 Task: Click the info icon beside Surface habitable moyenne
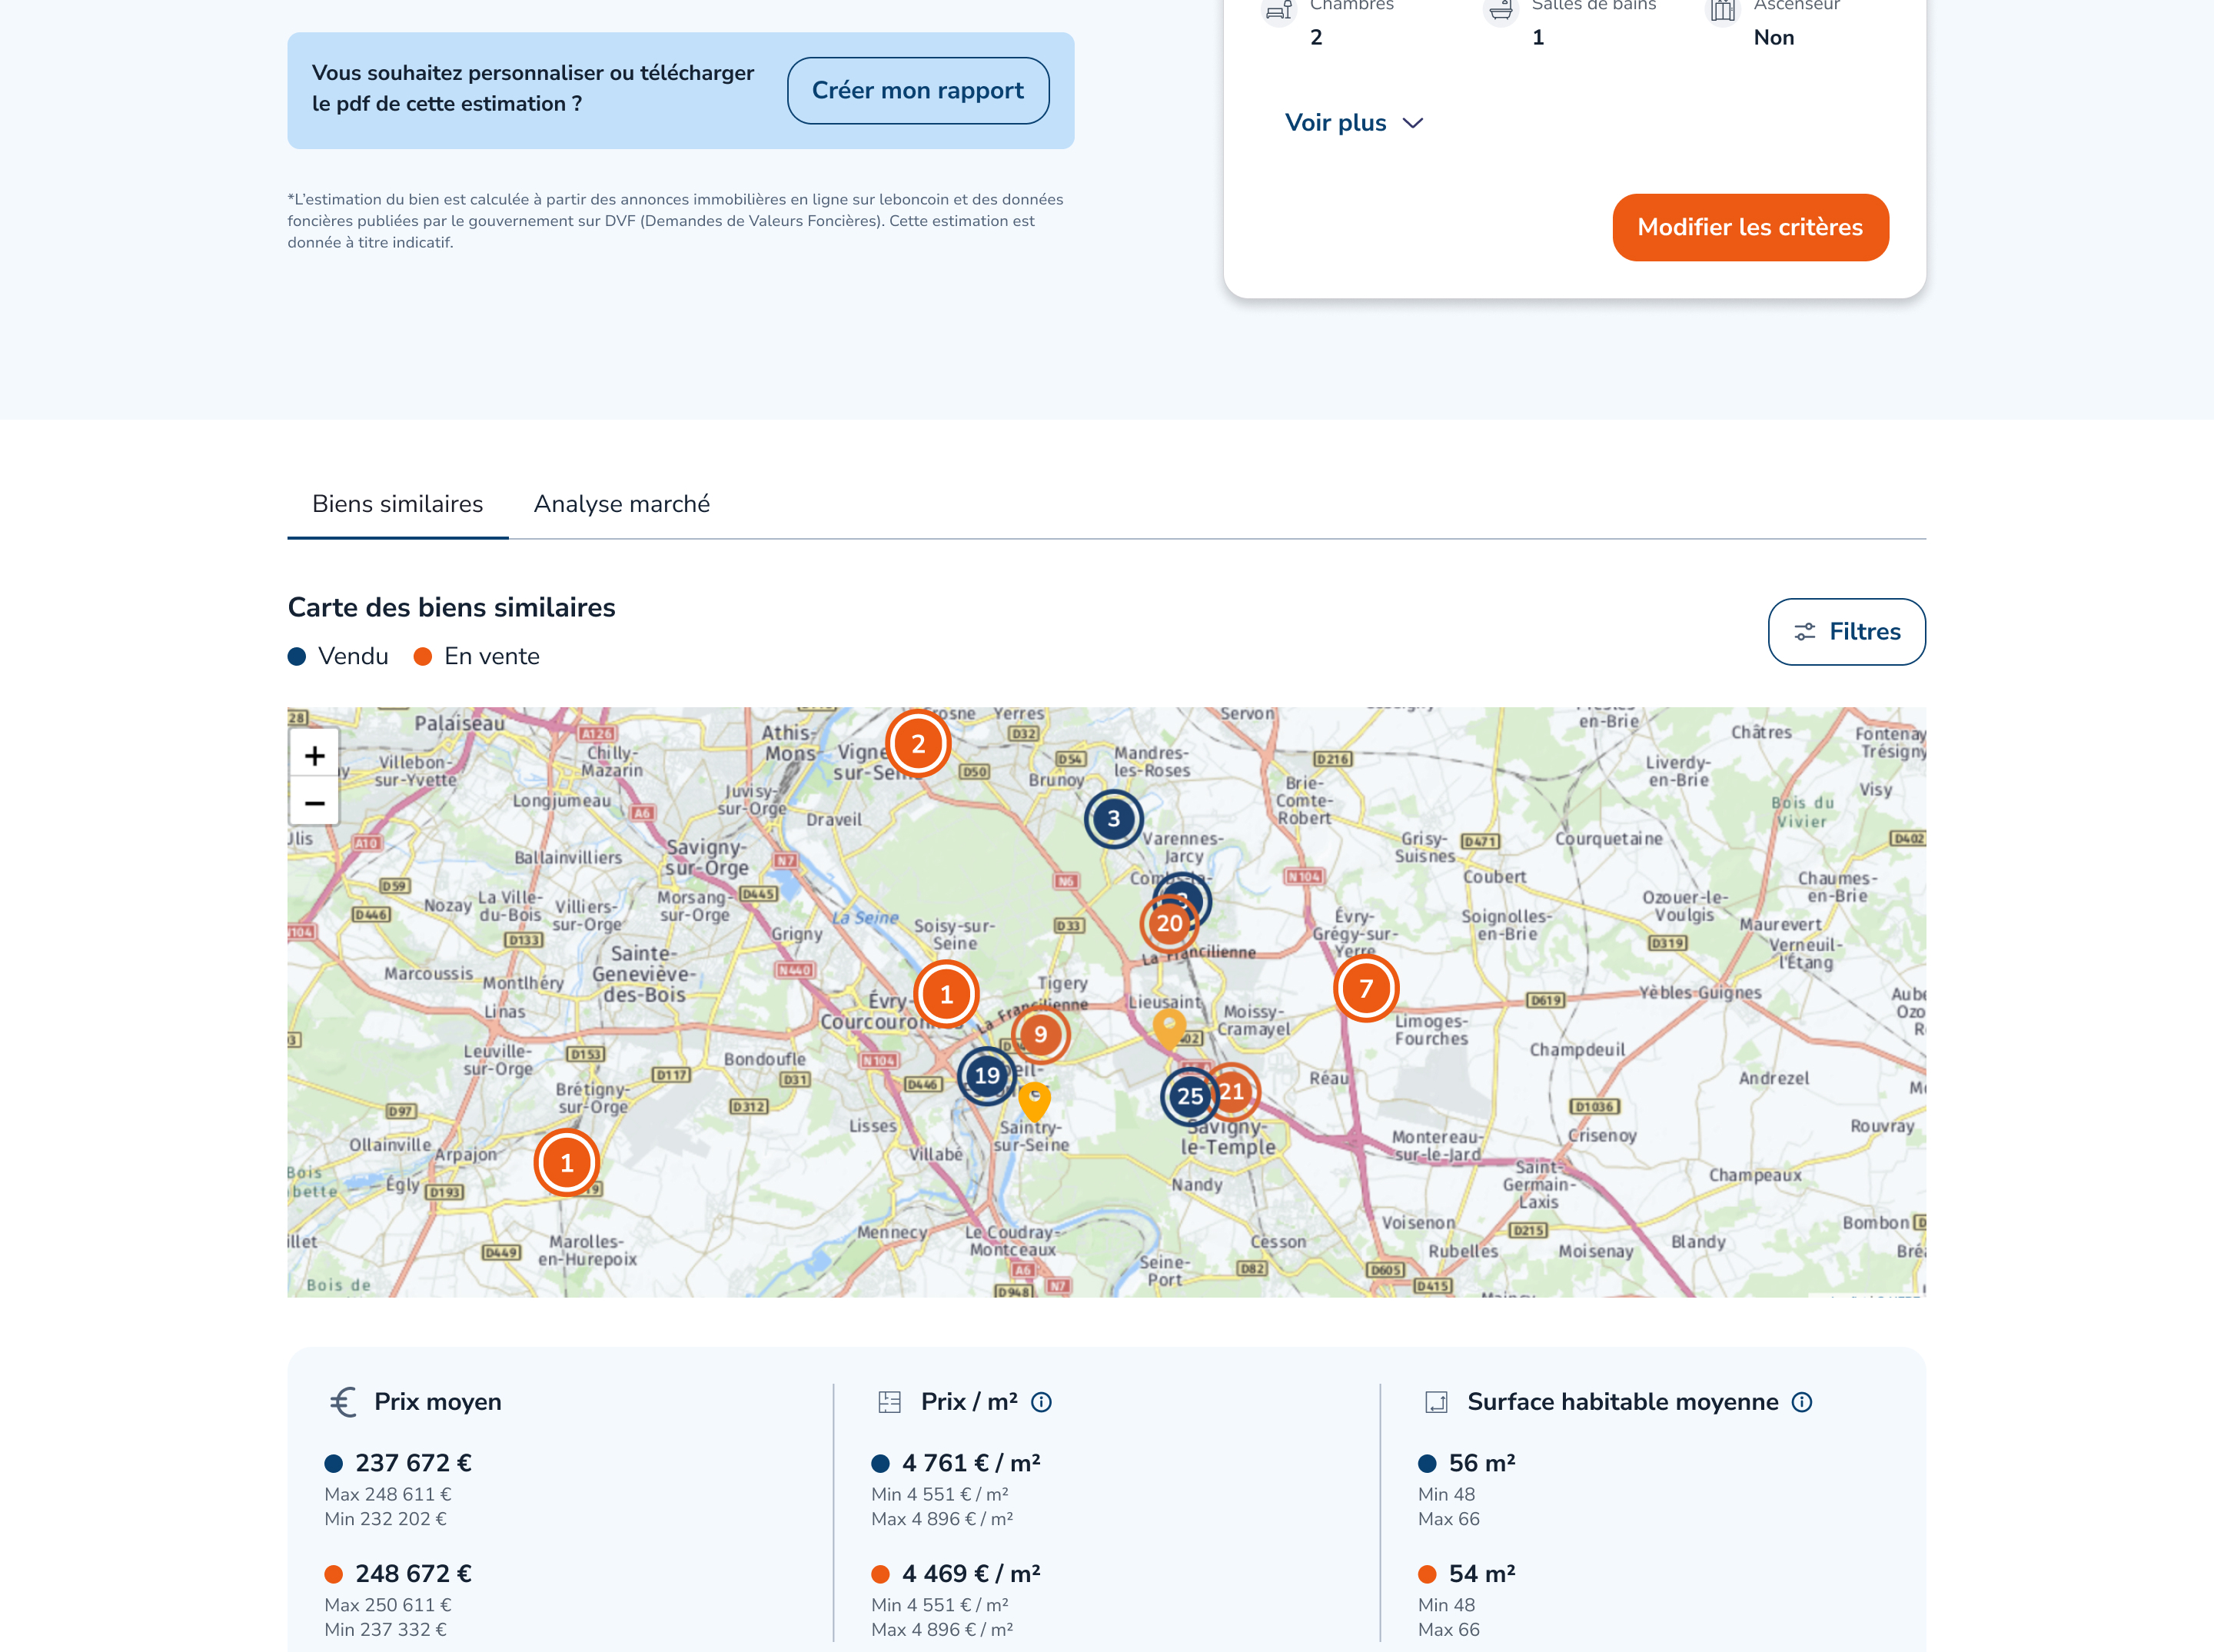click(x=1802, y=1402)
